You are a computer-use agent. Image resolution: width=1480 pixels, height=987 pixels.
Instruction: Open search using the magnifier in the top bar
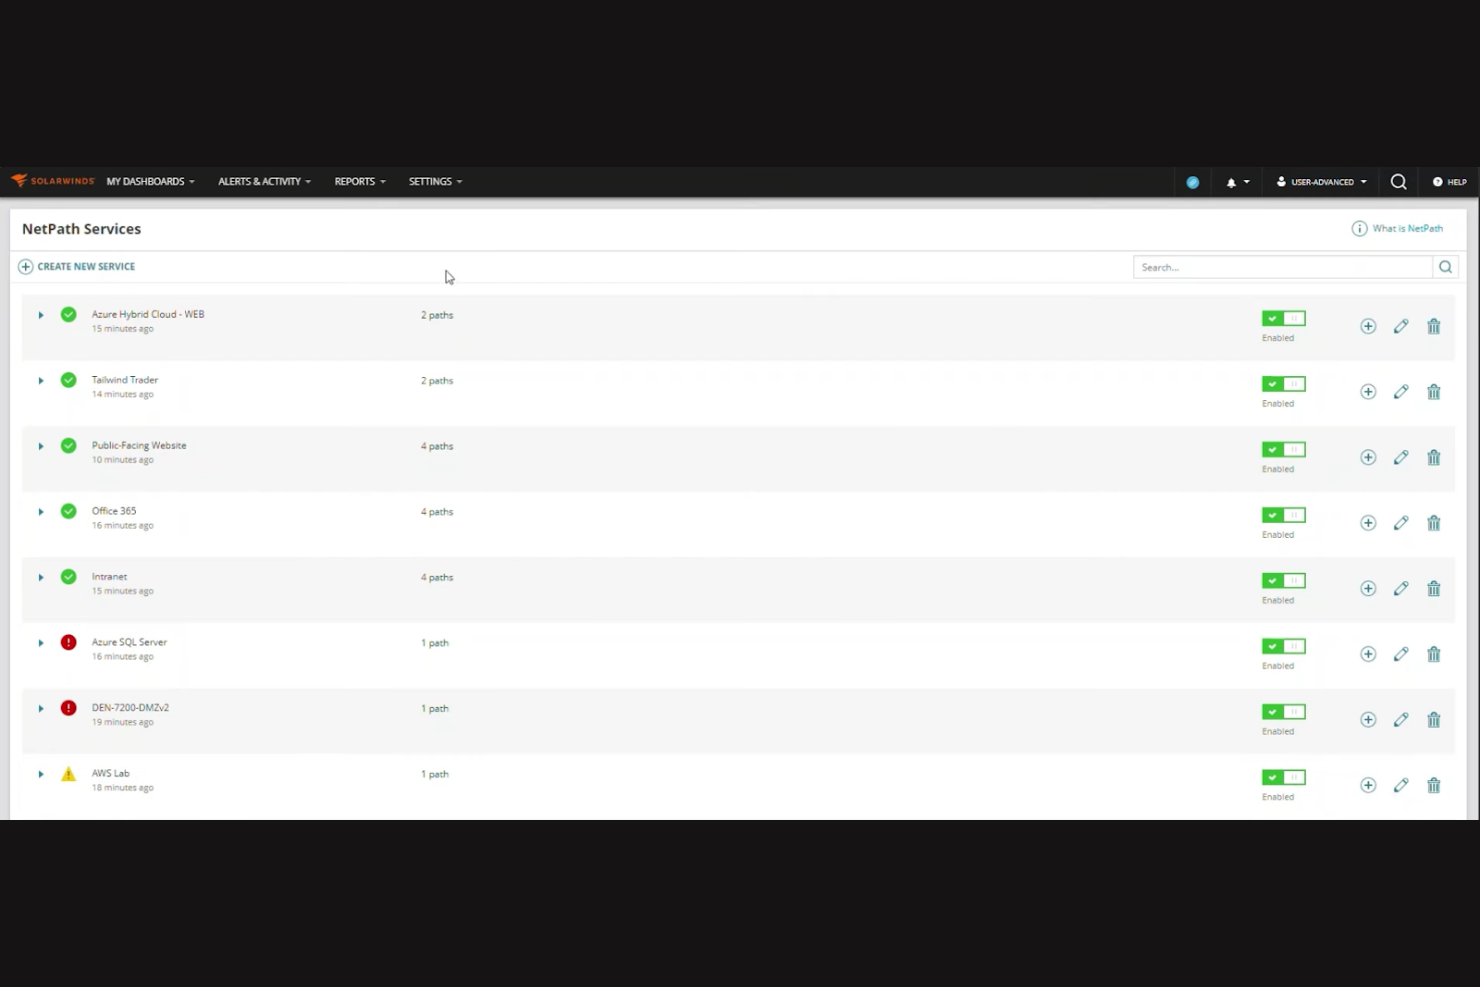click(1398, 181)
